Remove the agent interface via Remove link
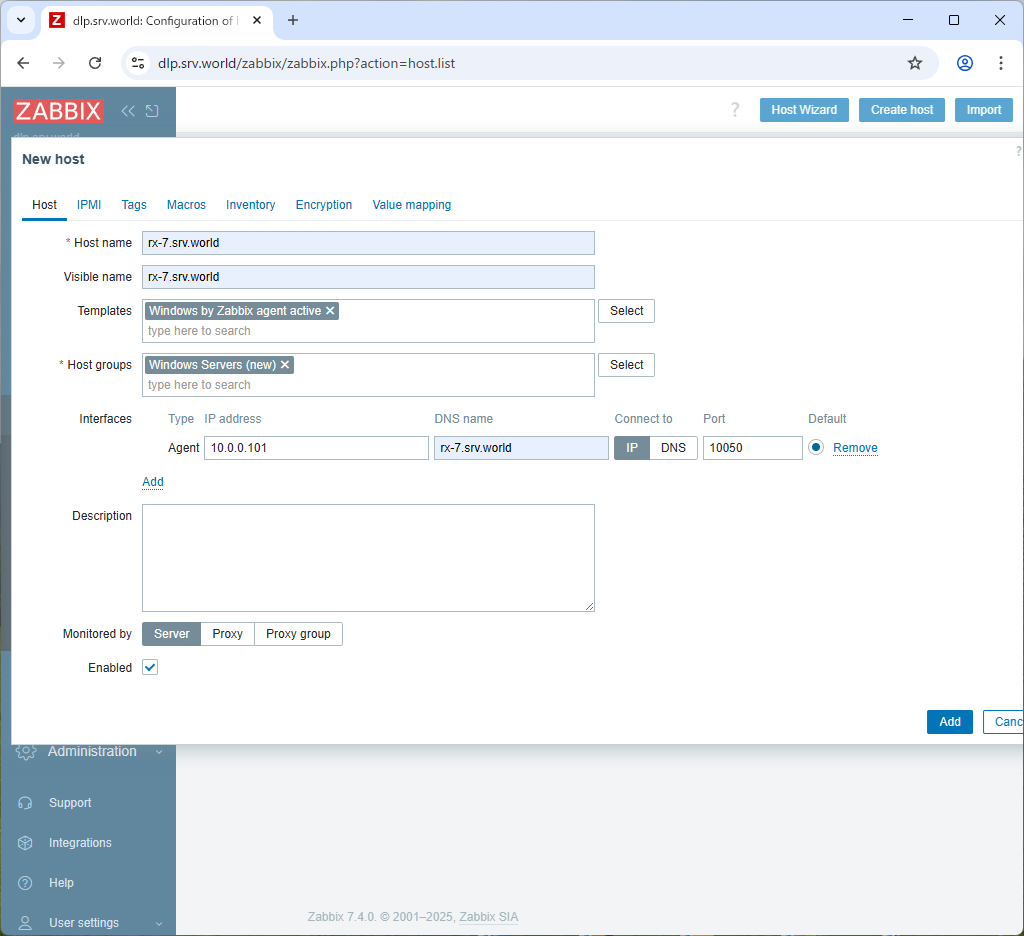Image resolution: width=1024 pixels, height=936 pixels. tap(855, 447)
